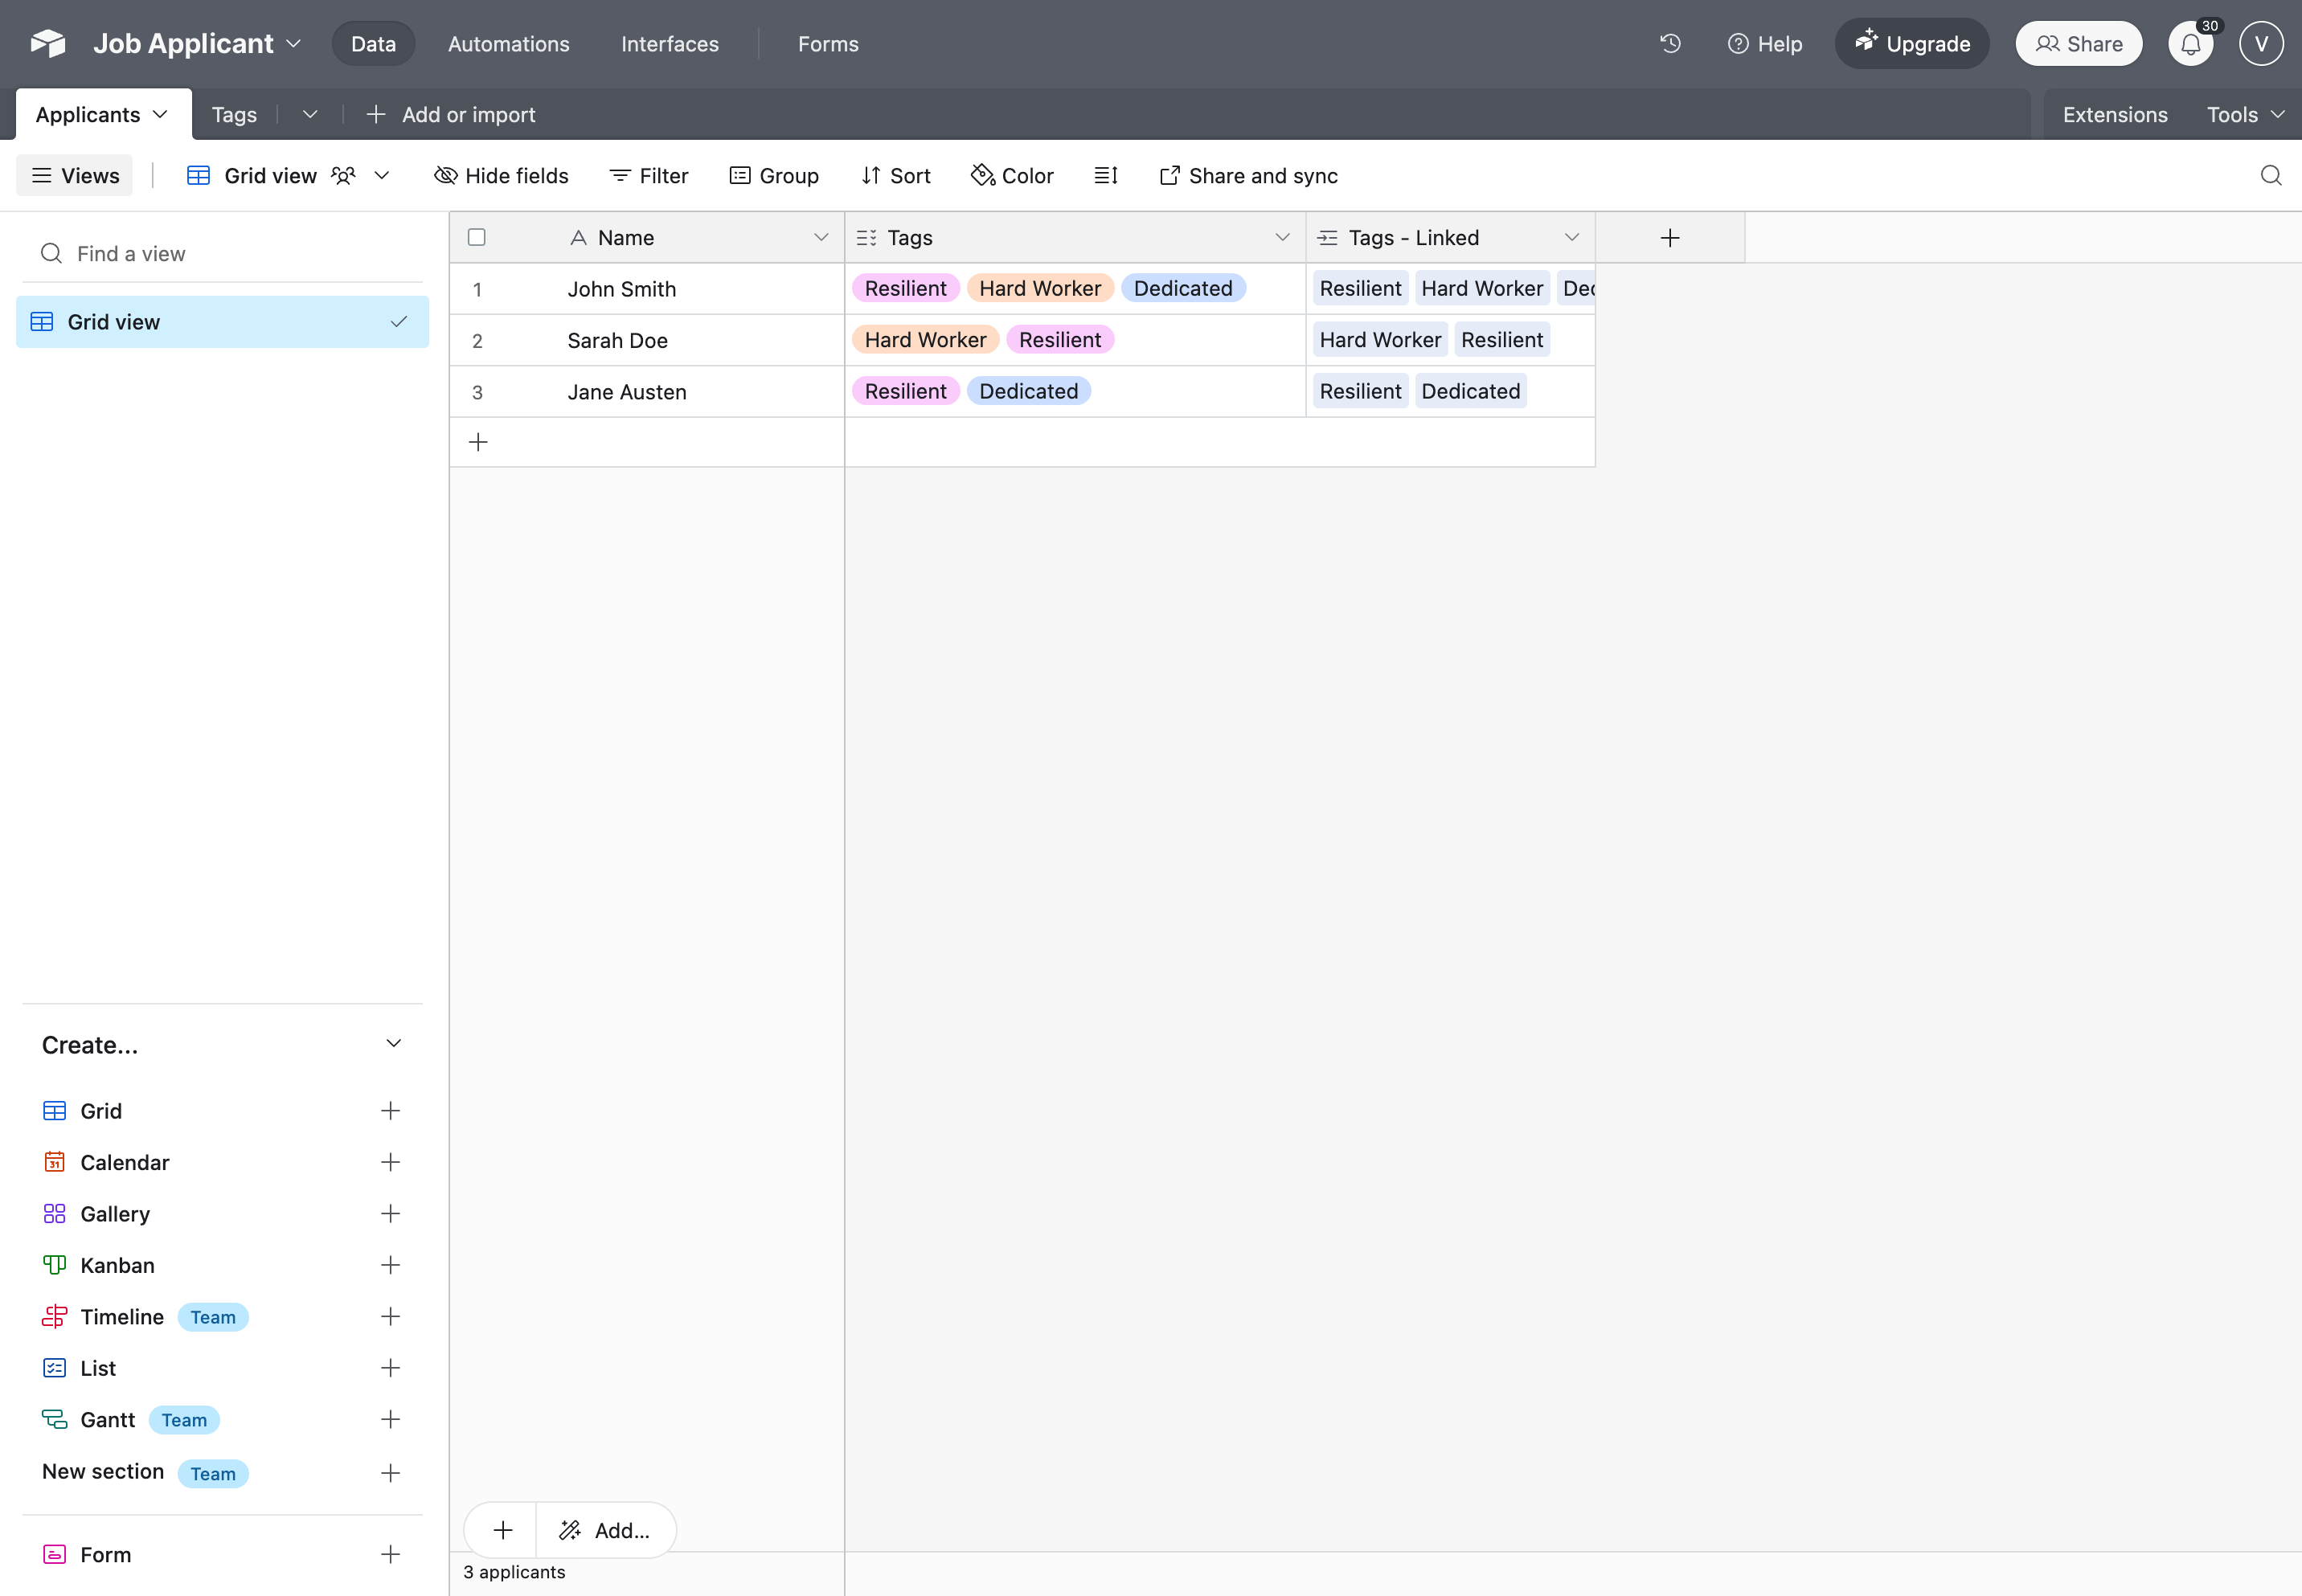
Task: Click the row height icon
Action: (x=1105, y=176)
